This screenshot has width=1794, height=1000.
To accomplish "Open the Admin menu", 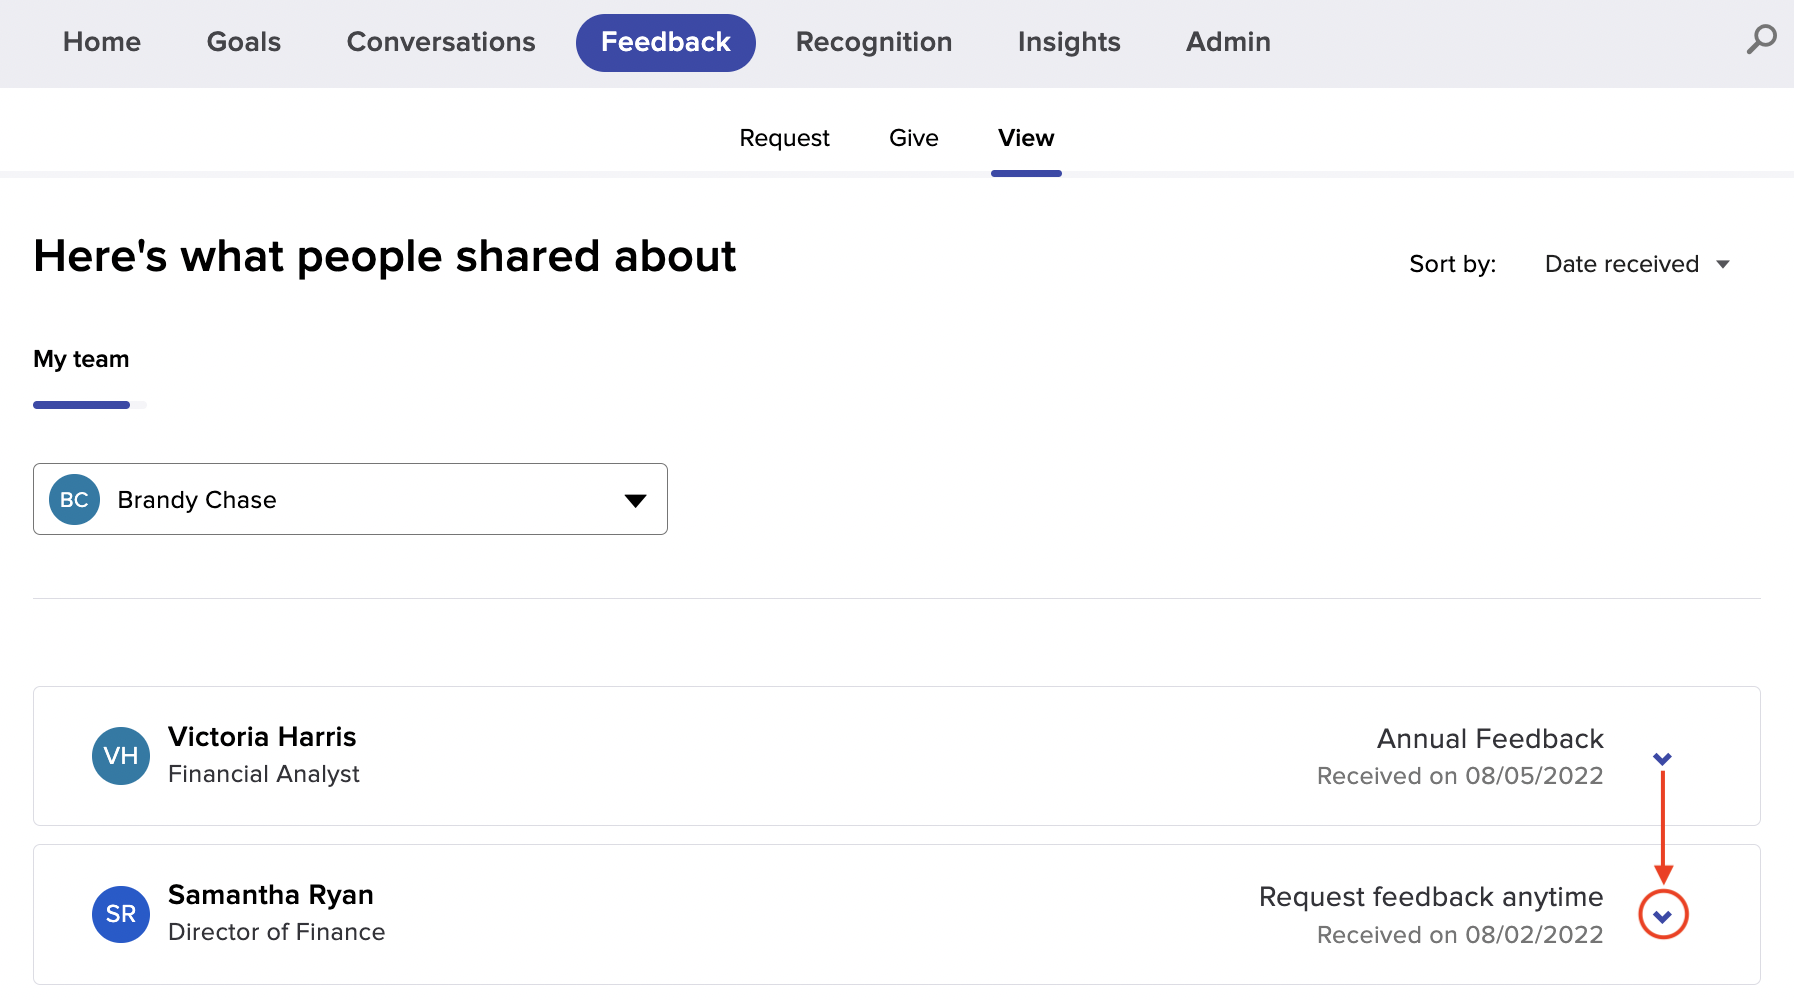I will [1228, 42].
